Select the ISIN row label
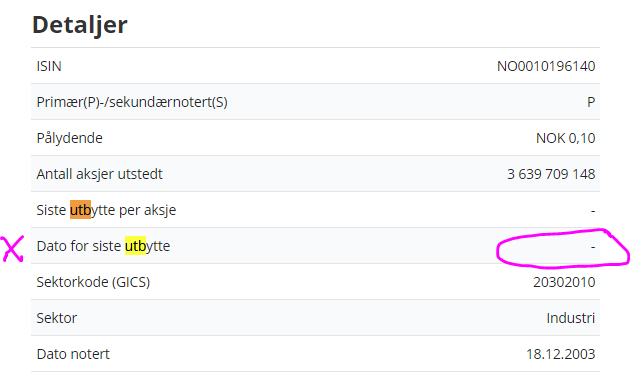This screenshot has width=630, height=383. coord(49,66)
